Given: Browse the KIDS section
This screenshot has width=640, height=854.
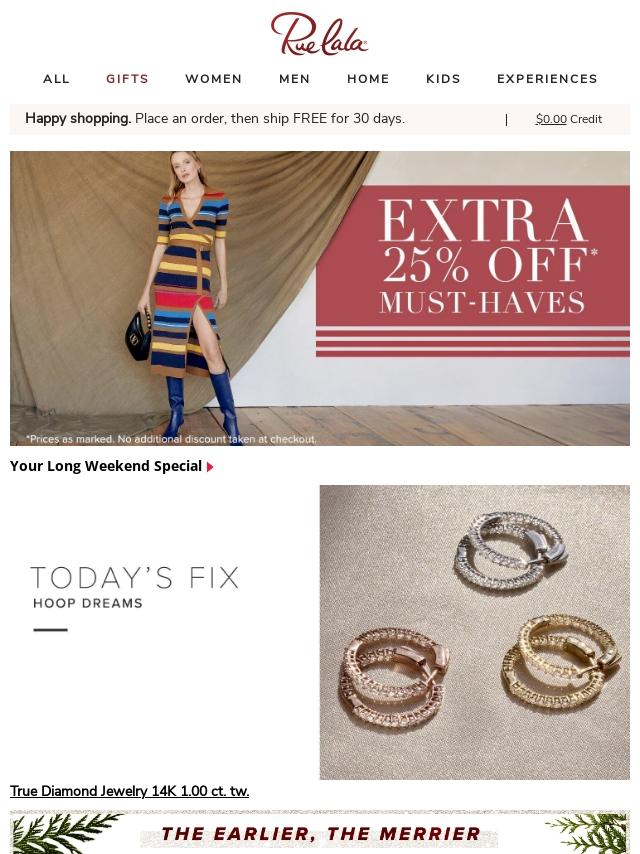Looking at the screenshot, I should coord(443,79).
